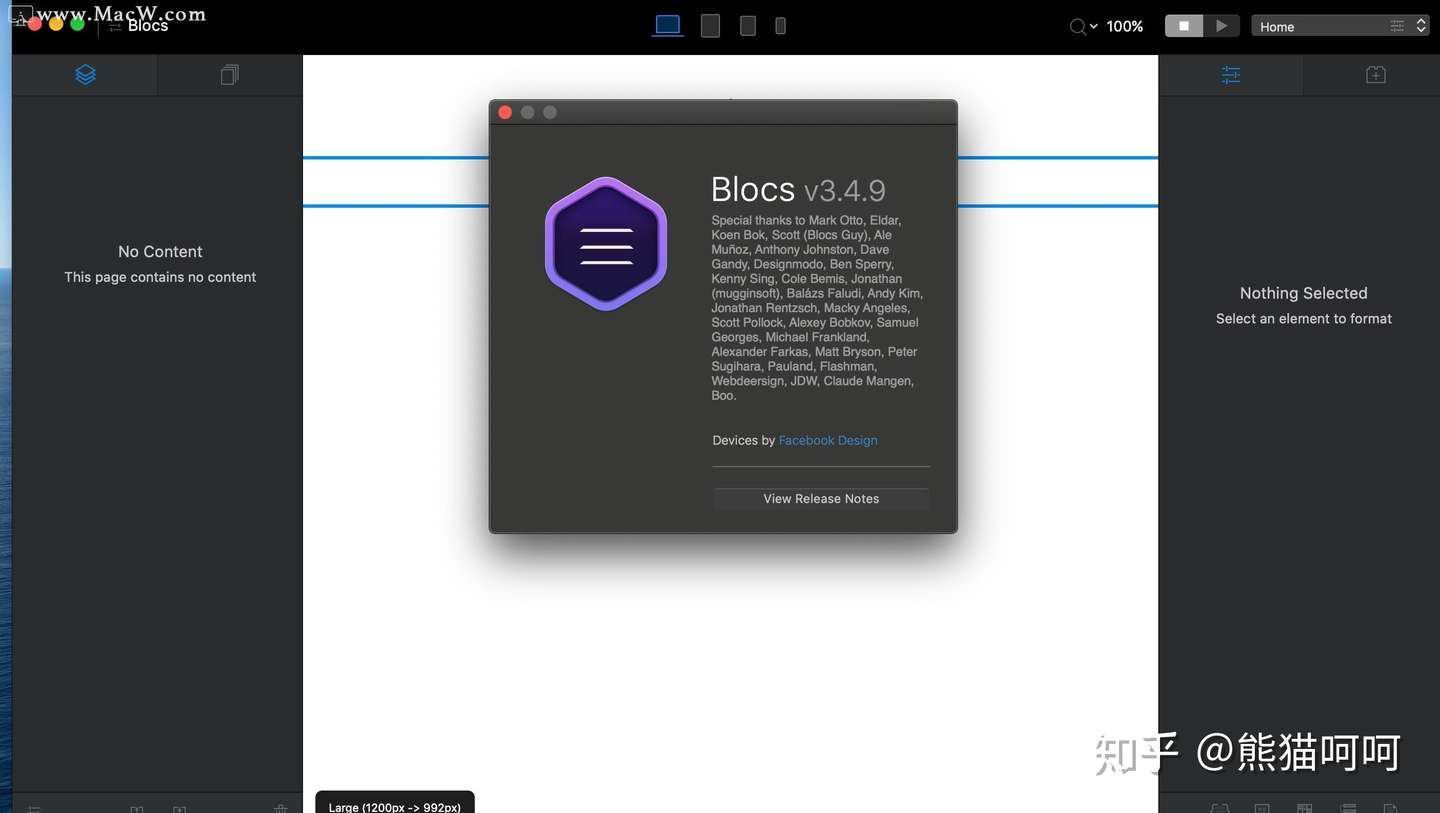This screenshot has height=813, width=1440.
Task: Open the inspector sliders tab in right sidebar
Action: click(x=1231, y=74)
